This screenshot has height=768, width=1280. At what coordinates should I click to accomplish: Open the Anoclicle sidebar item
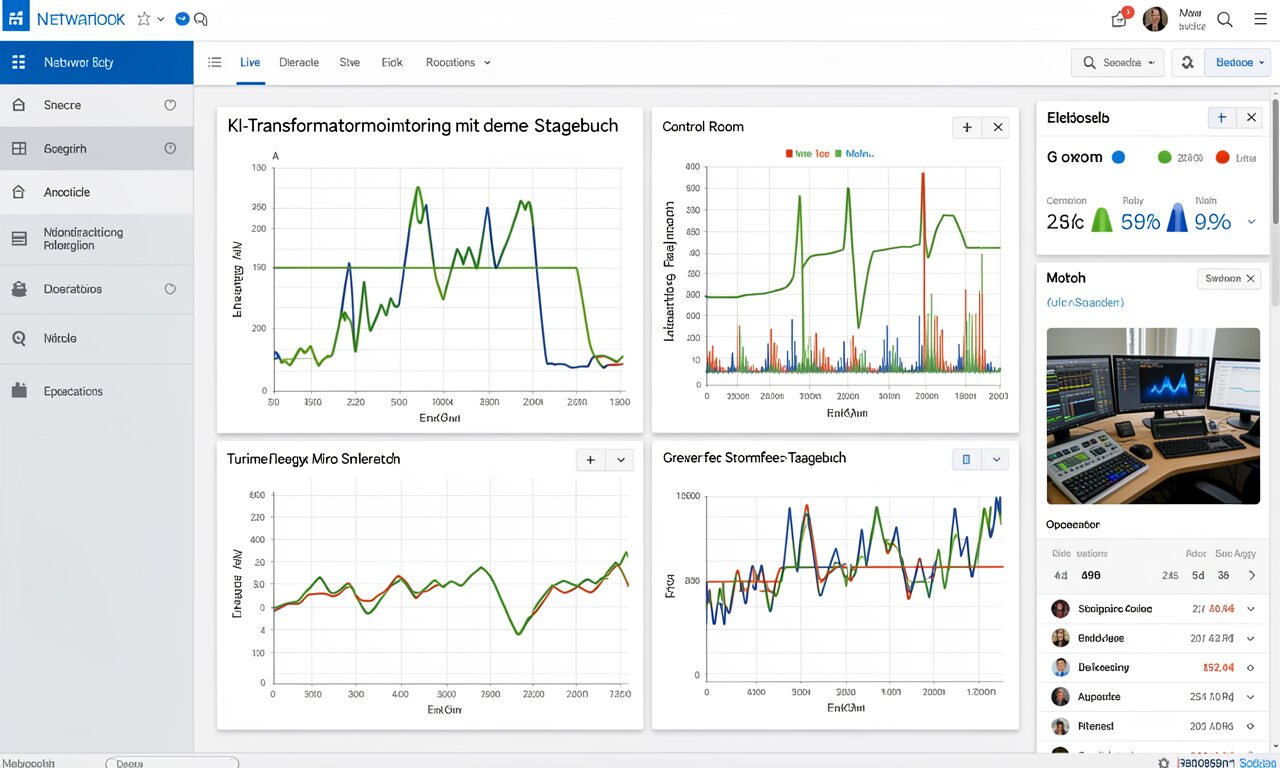tap(97, 192)
